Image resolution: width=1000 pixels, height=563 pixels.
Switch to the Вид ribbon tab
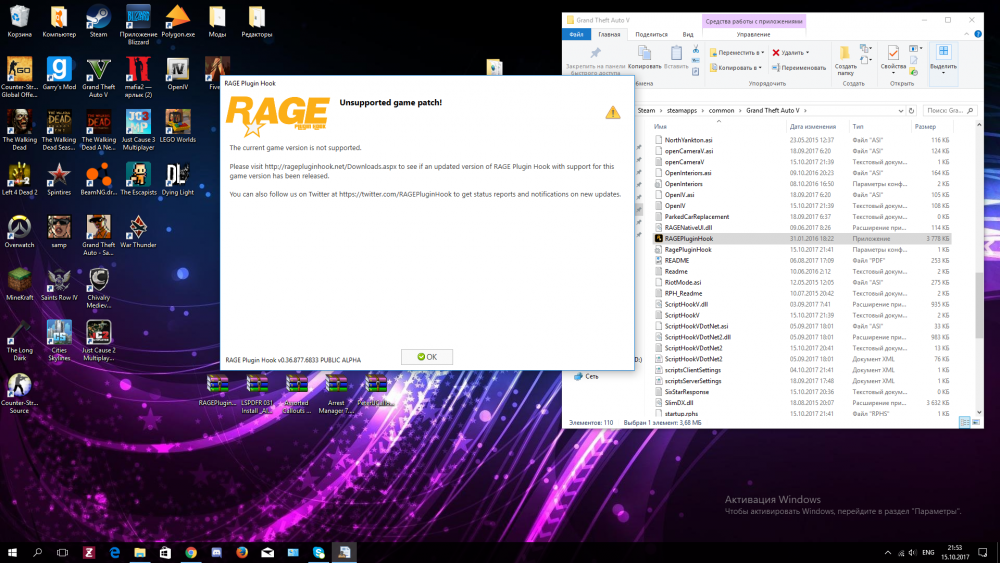tap(688, 34)
